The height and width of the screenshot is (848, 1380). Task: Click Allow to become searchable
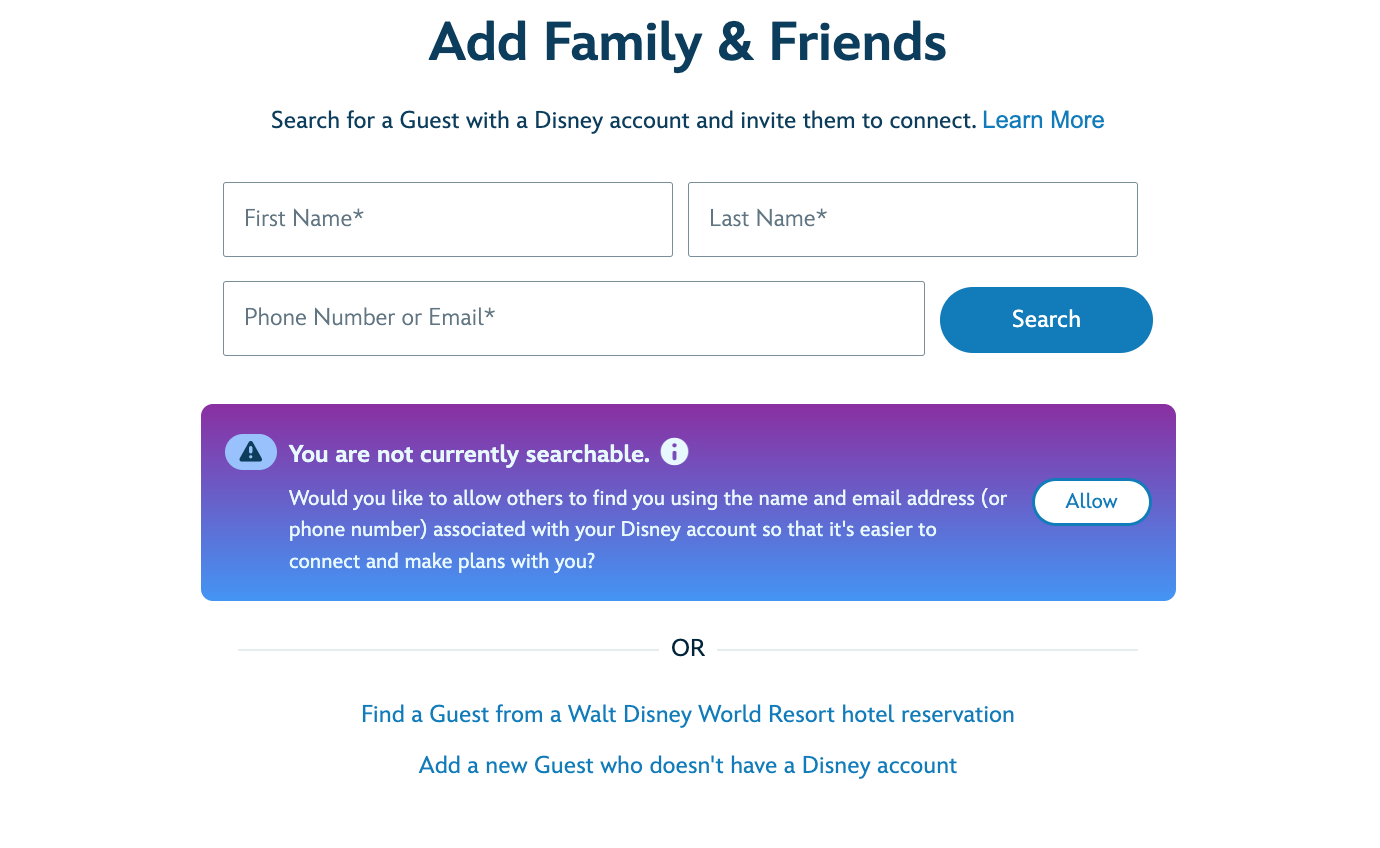point(1091,502)
